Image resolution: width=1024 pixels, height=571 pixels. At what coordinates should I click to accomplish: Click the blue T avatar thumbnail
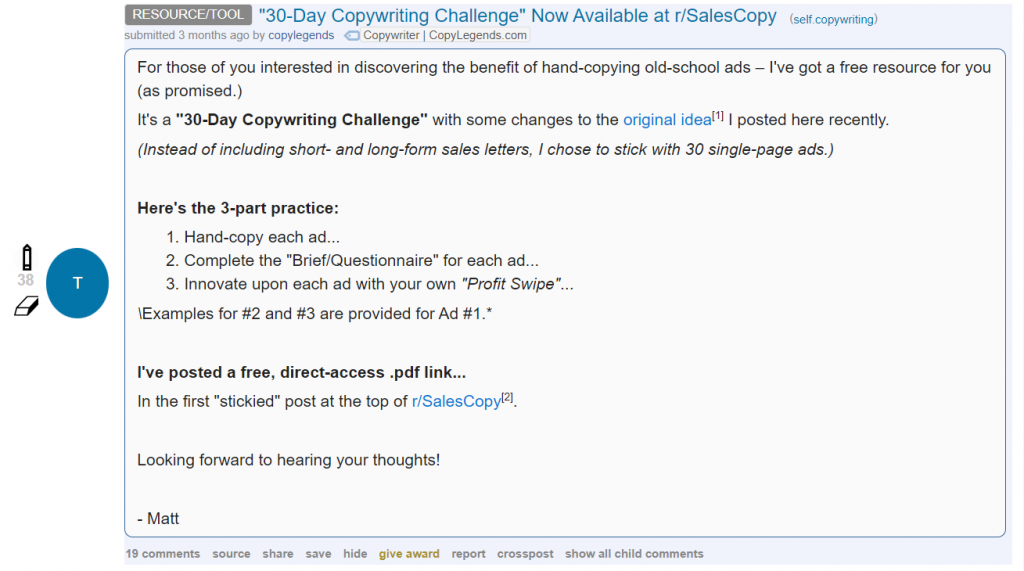[77, 283]
